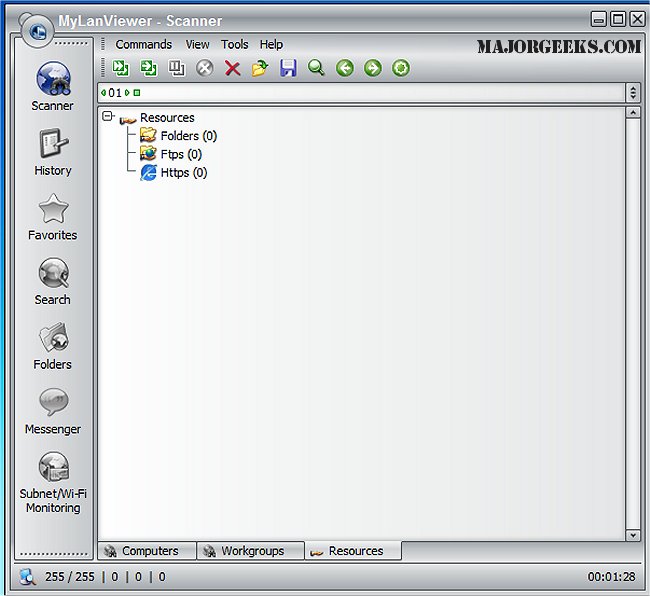Open the Messenger panel

(53, 411)
